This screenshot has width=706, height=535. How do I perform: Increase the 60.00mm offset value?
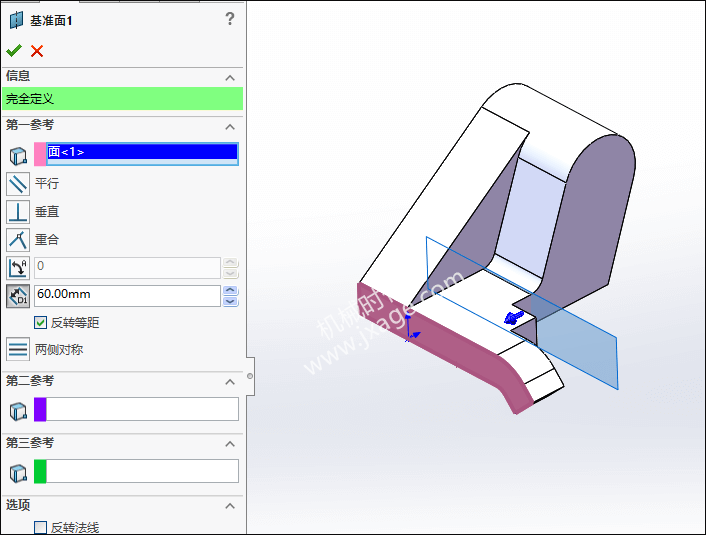pyautogui.click(x=231, y=290)
